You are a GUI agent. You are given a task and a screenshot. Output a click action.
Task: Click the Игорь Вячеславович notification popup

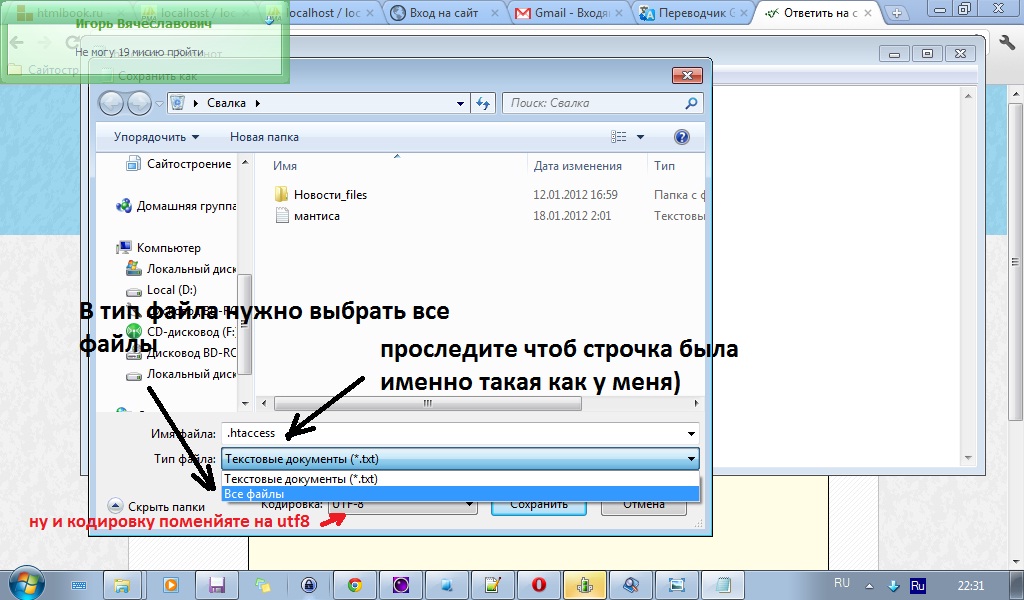point(144,42)
